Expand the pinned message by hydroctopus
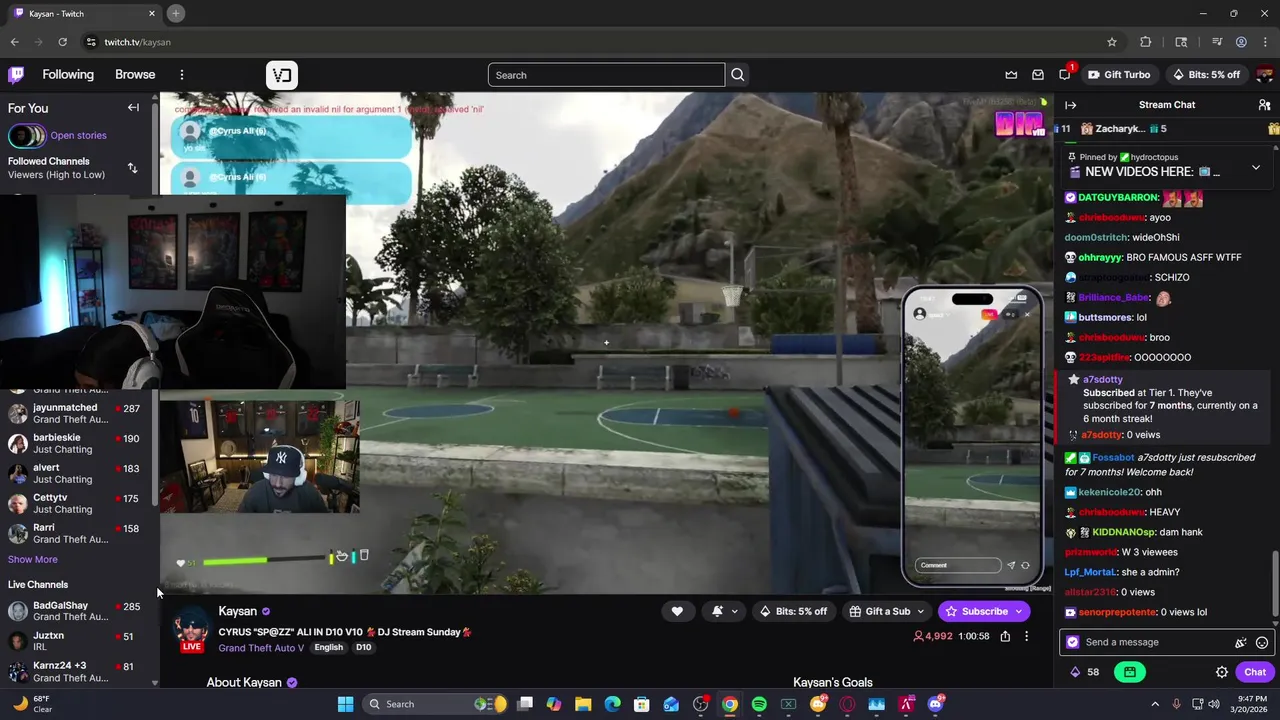This screenshot has height=720, width=1280. (x=1256, y=167)
